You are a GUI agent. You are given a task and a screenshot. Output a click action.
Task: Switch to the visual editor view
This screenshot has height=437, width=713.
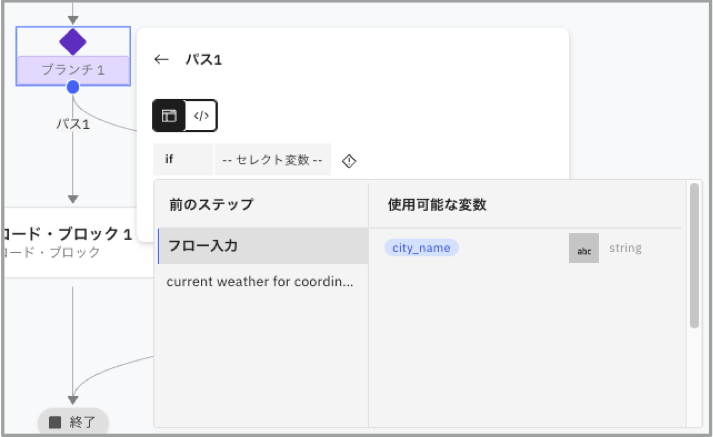(x=169, y=116)
